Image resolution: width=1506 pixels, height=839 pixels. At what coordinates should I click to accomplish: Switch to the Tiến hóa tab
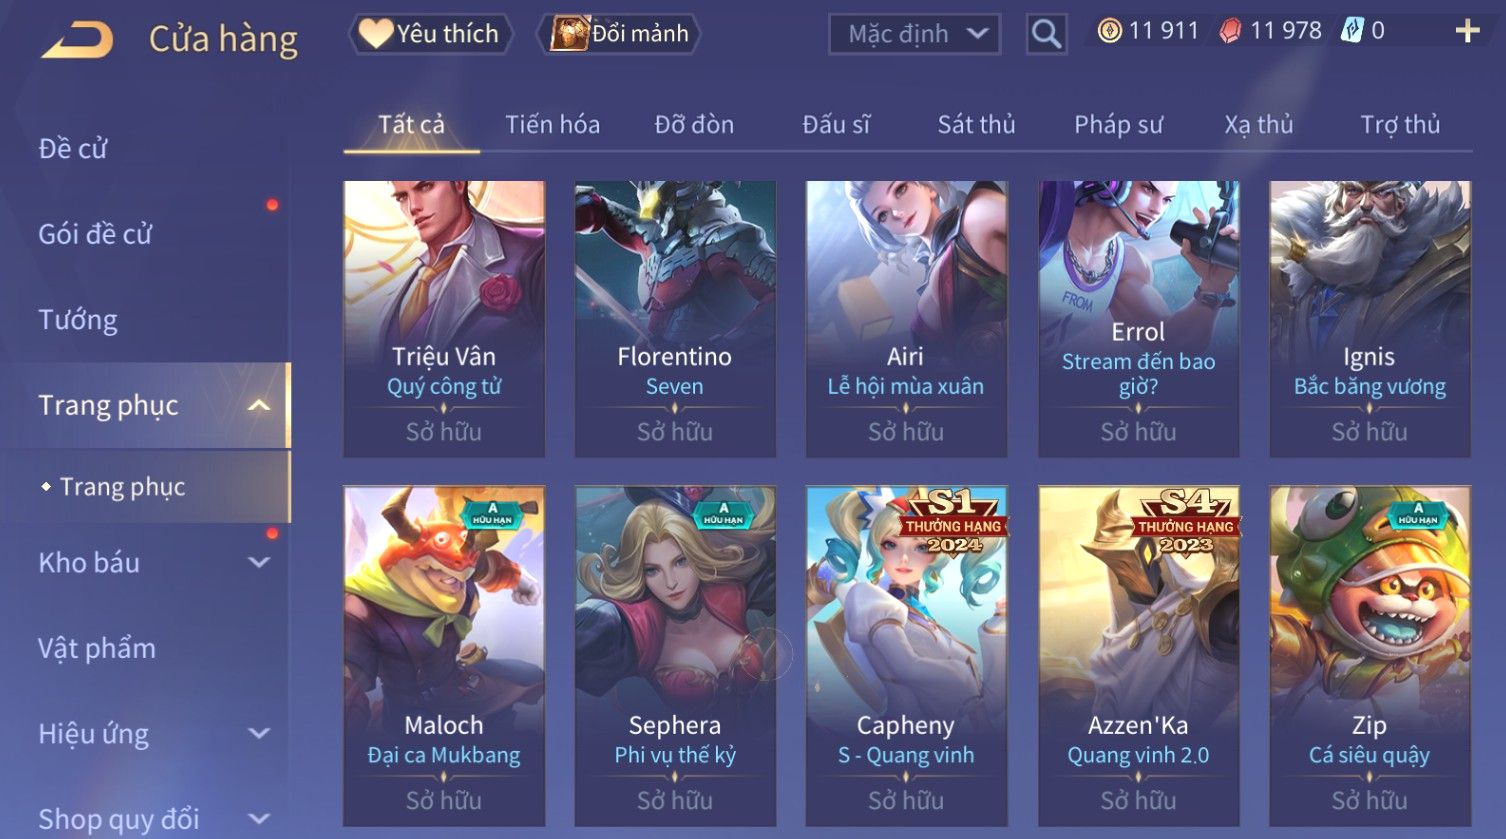click(x=552, y=124)
